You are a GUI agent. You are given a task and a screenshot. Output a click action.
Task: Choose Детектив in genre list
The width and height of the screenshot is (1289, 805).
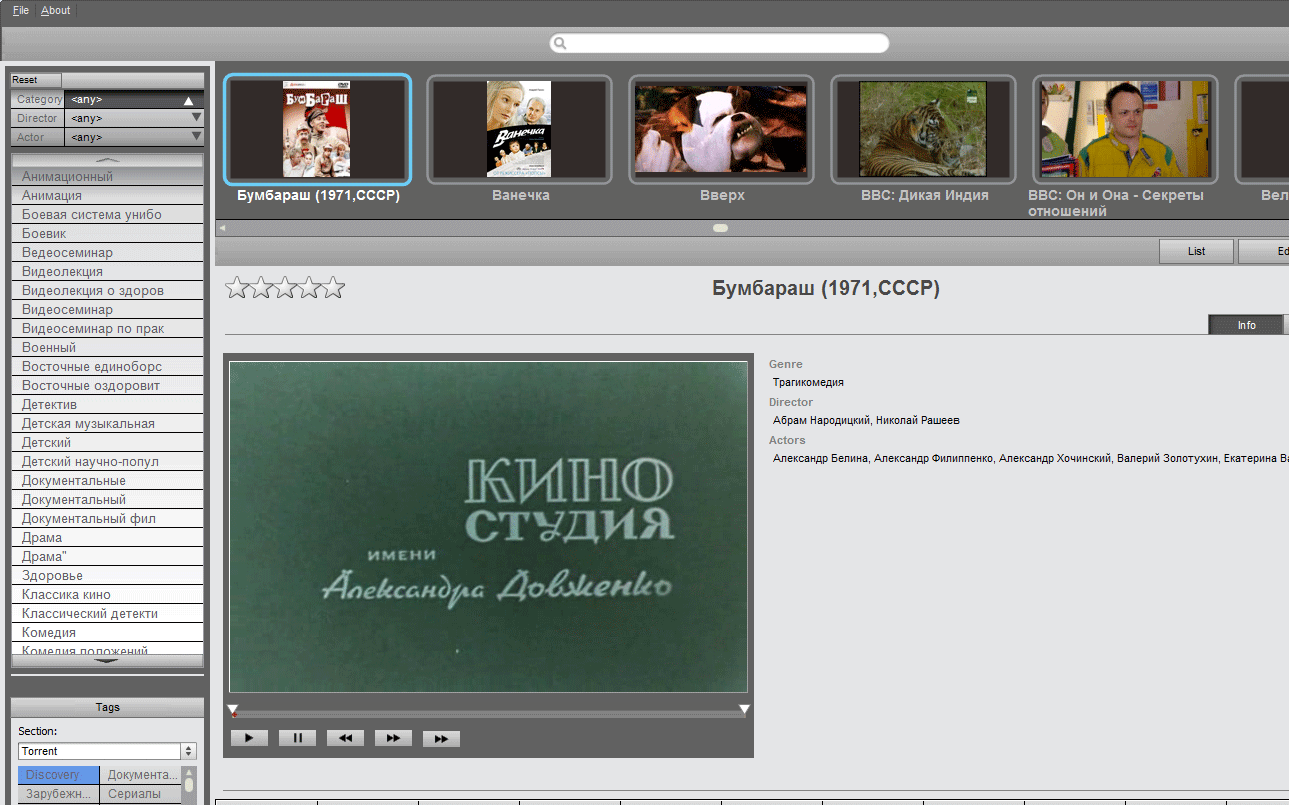(x=107, y=404)
